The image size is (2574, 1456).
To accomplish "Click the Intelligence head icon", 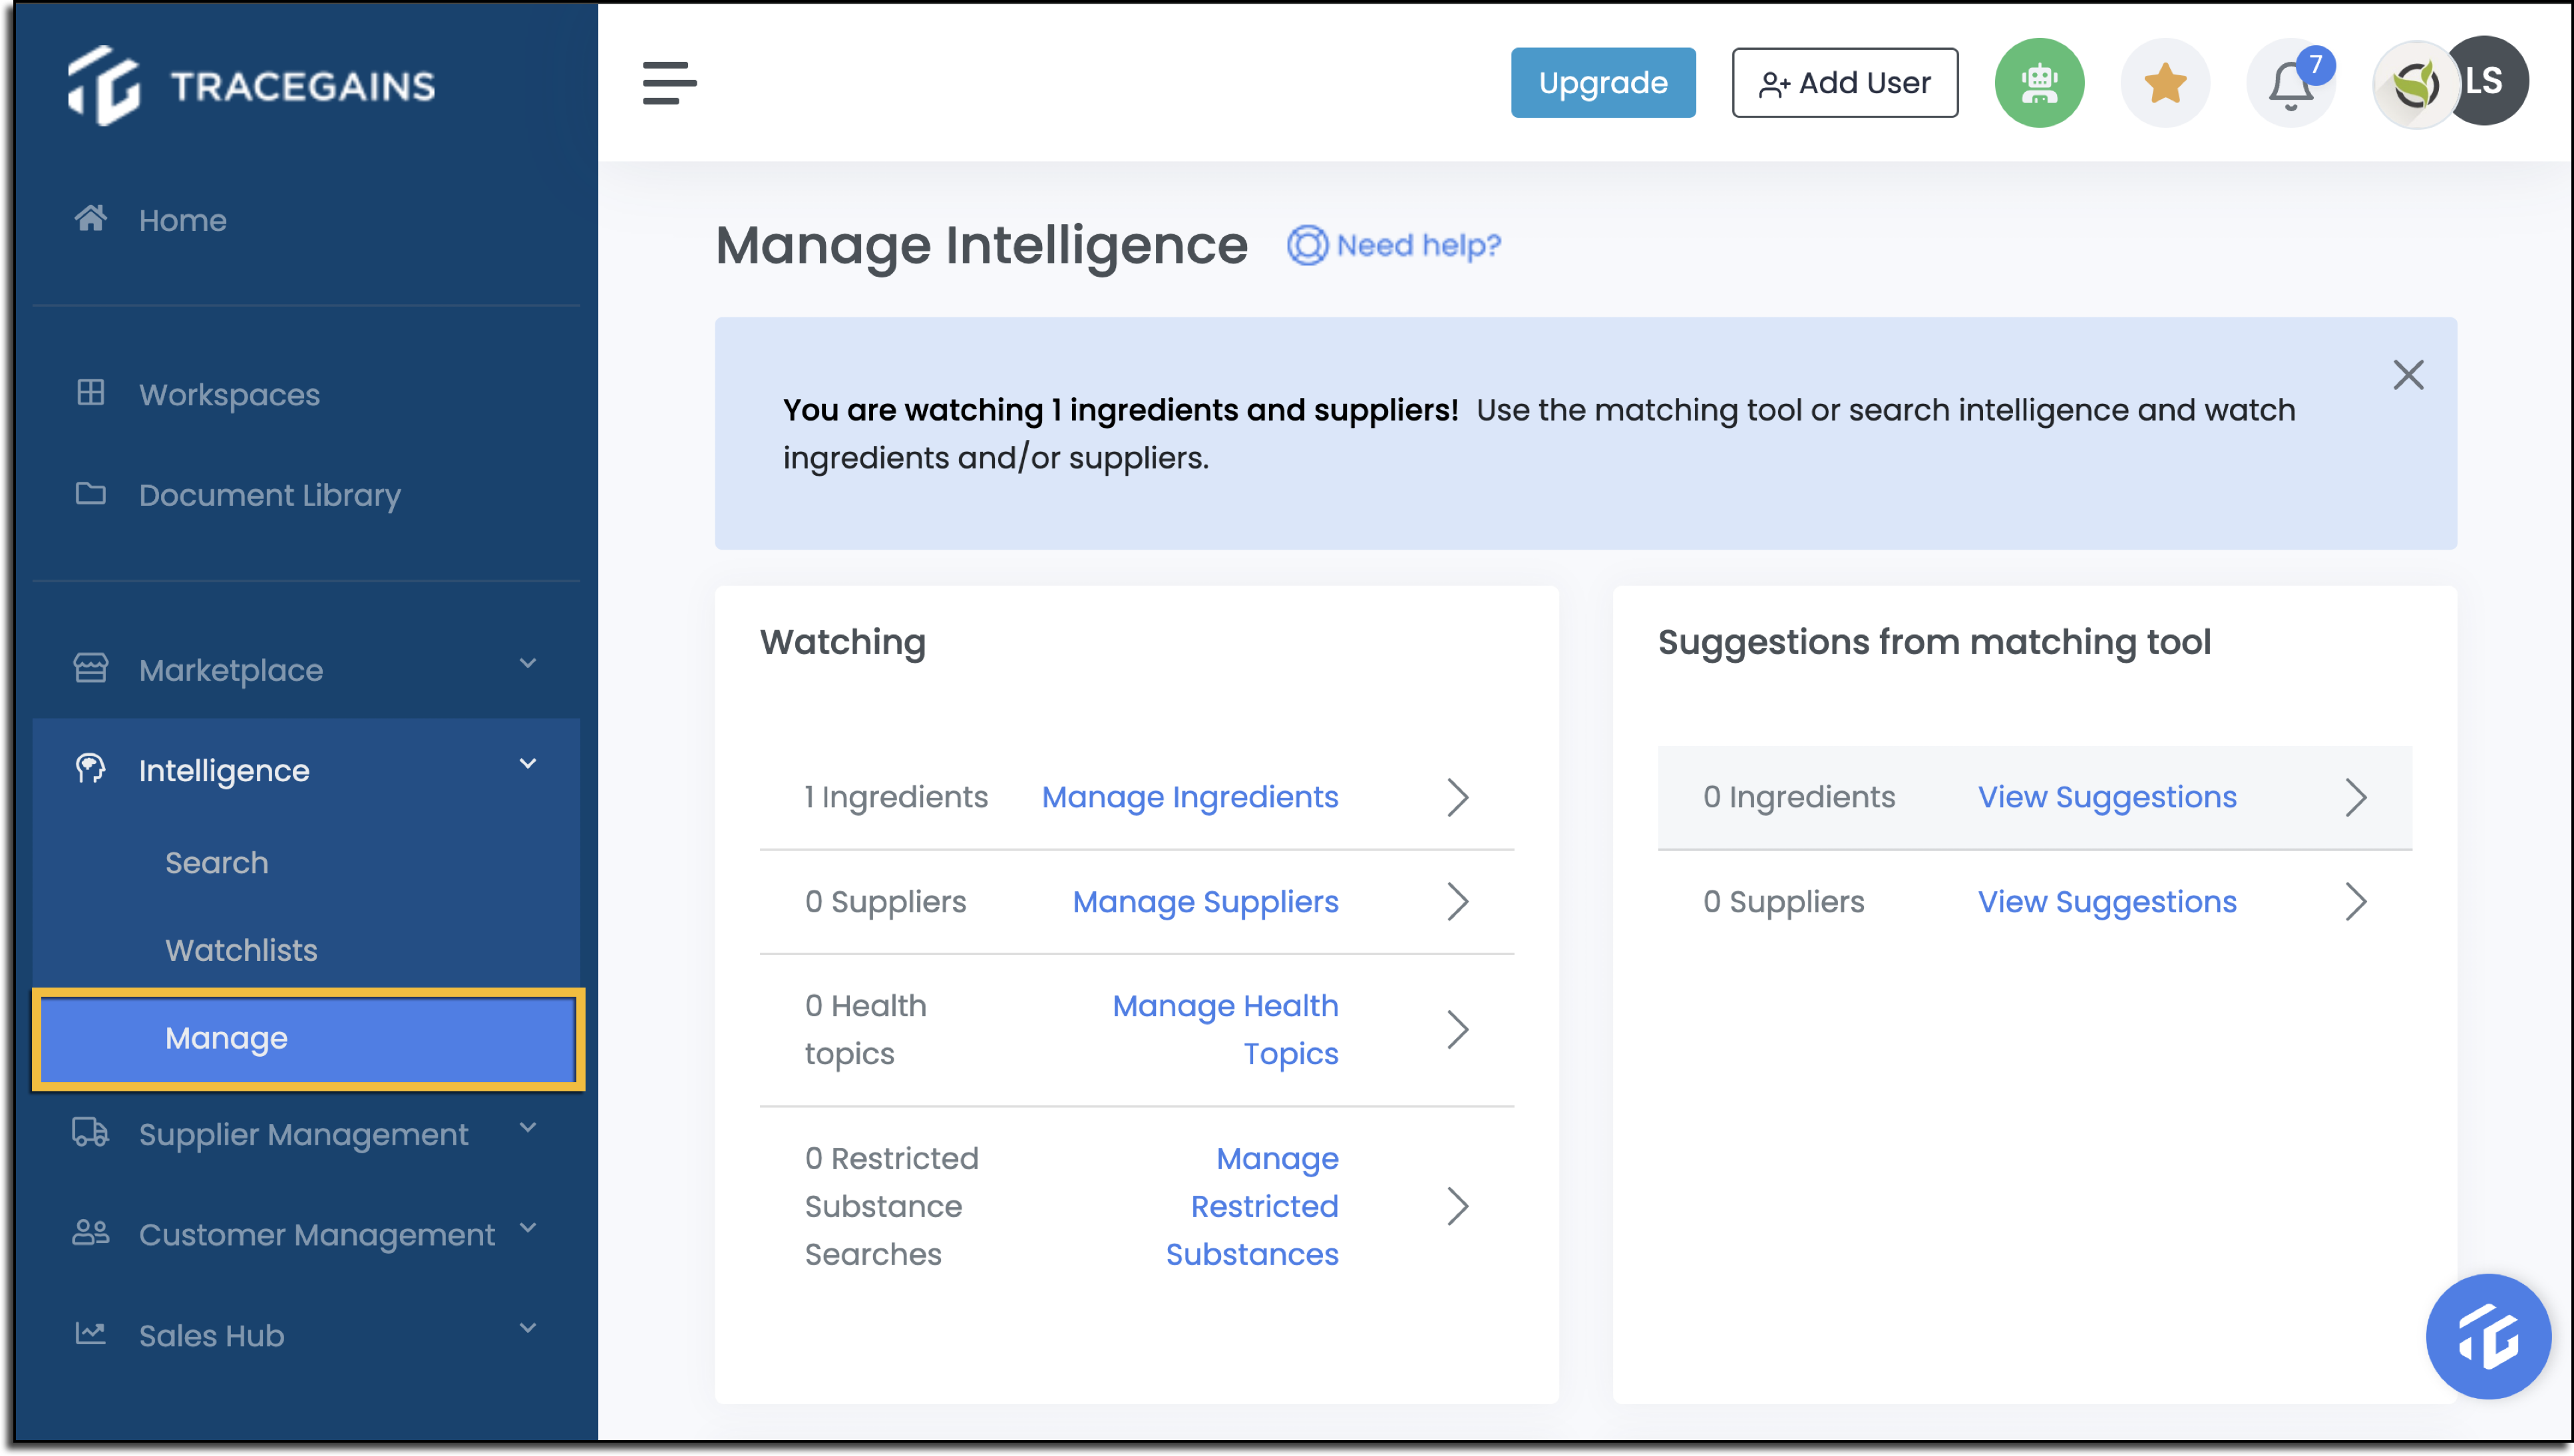I will (x=90, y=768).
